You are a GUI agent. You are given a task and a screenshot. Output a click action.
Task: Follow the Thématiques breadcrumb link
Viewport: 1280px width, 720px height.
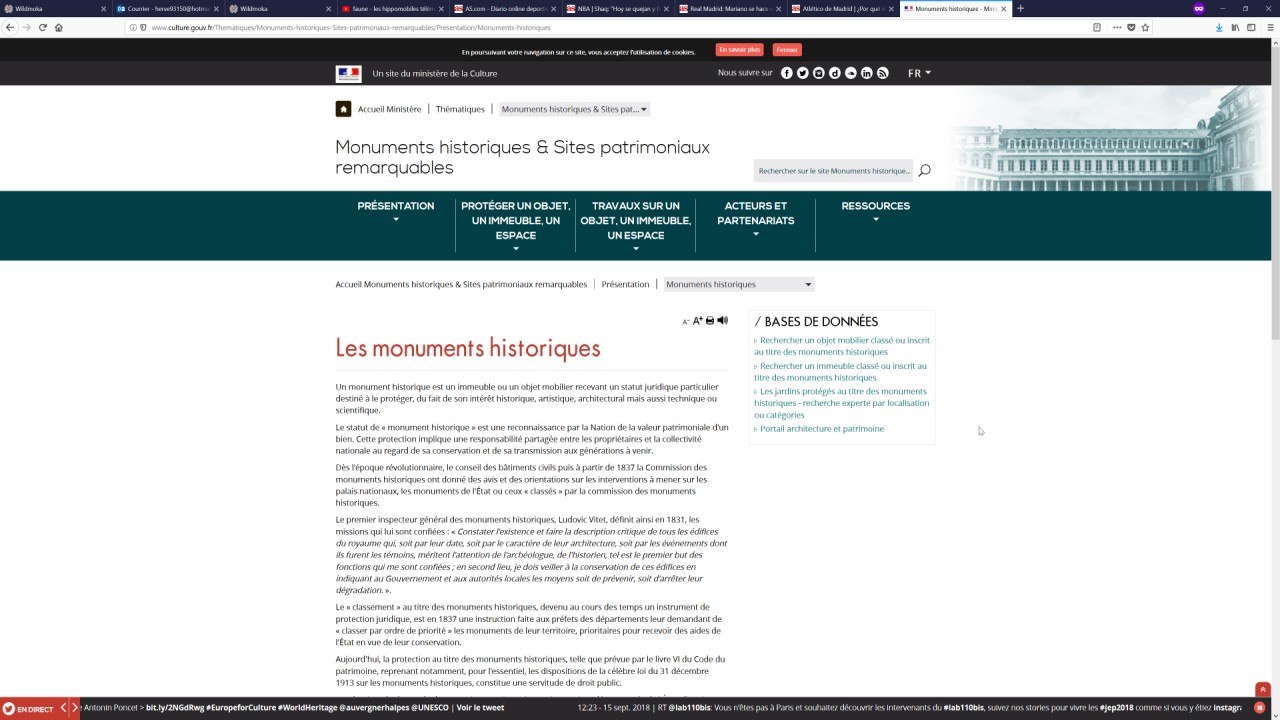(x=460, y=109)
